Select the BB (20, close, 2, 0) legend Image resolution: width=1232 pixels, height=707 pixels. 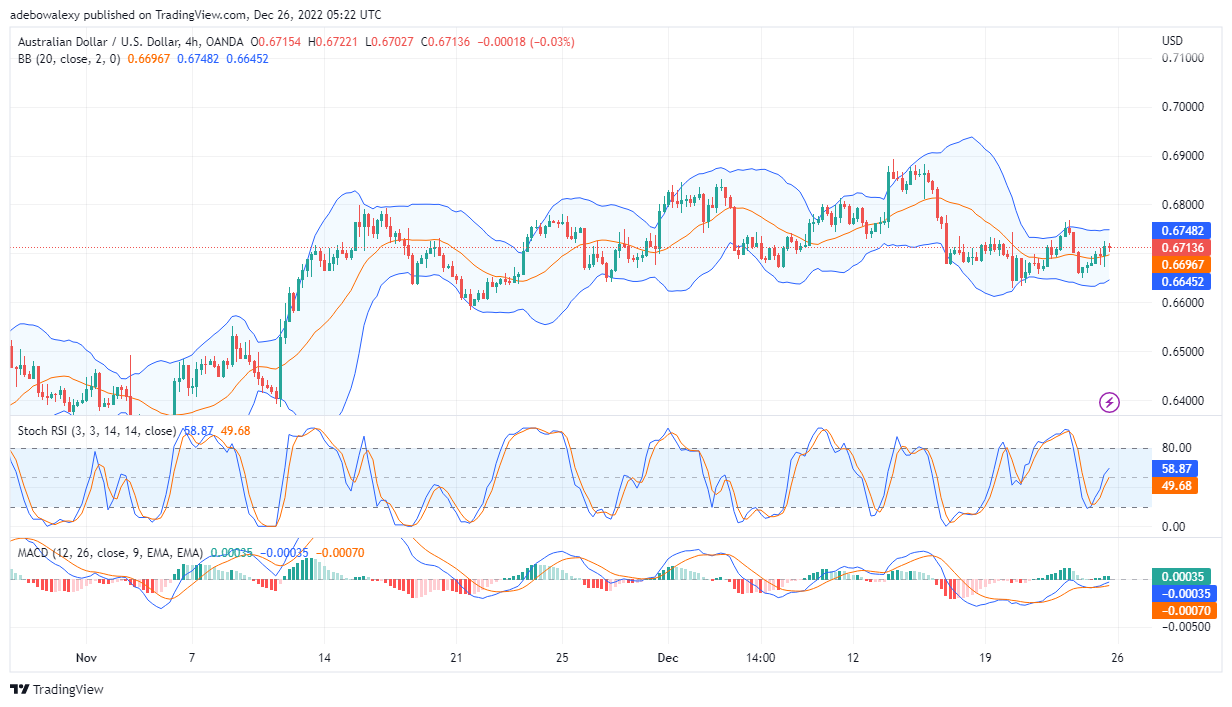pos(65,59)
